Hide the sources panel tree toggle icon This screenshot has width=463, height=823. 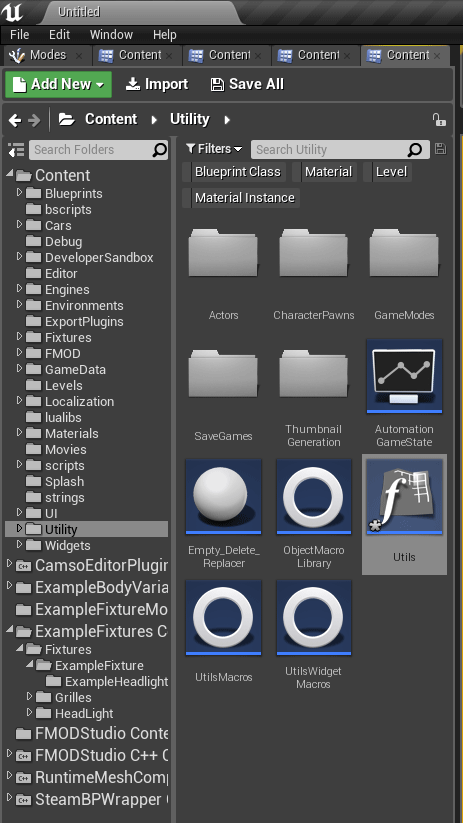pyautogui.click(x=16, y=150)
